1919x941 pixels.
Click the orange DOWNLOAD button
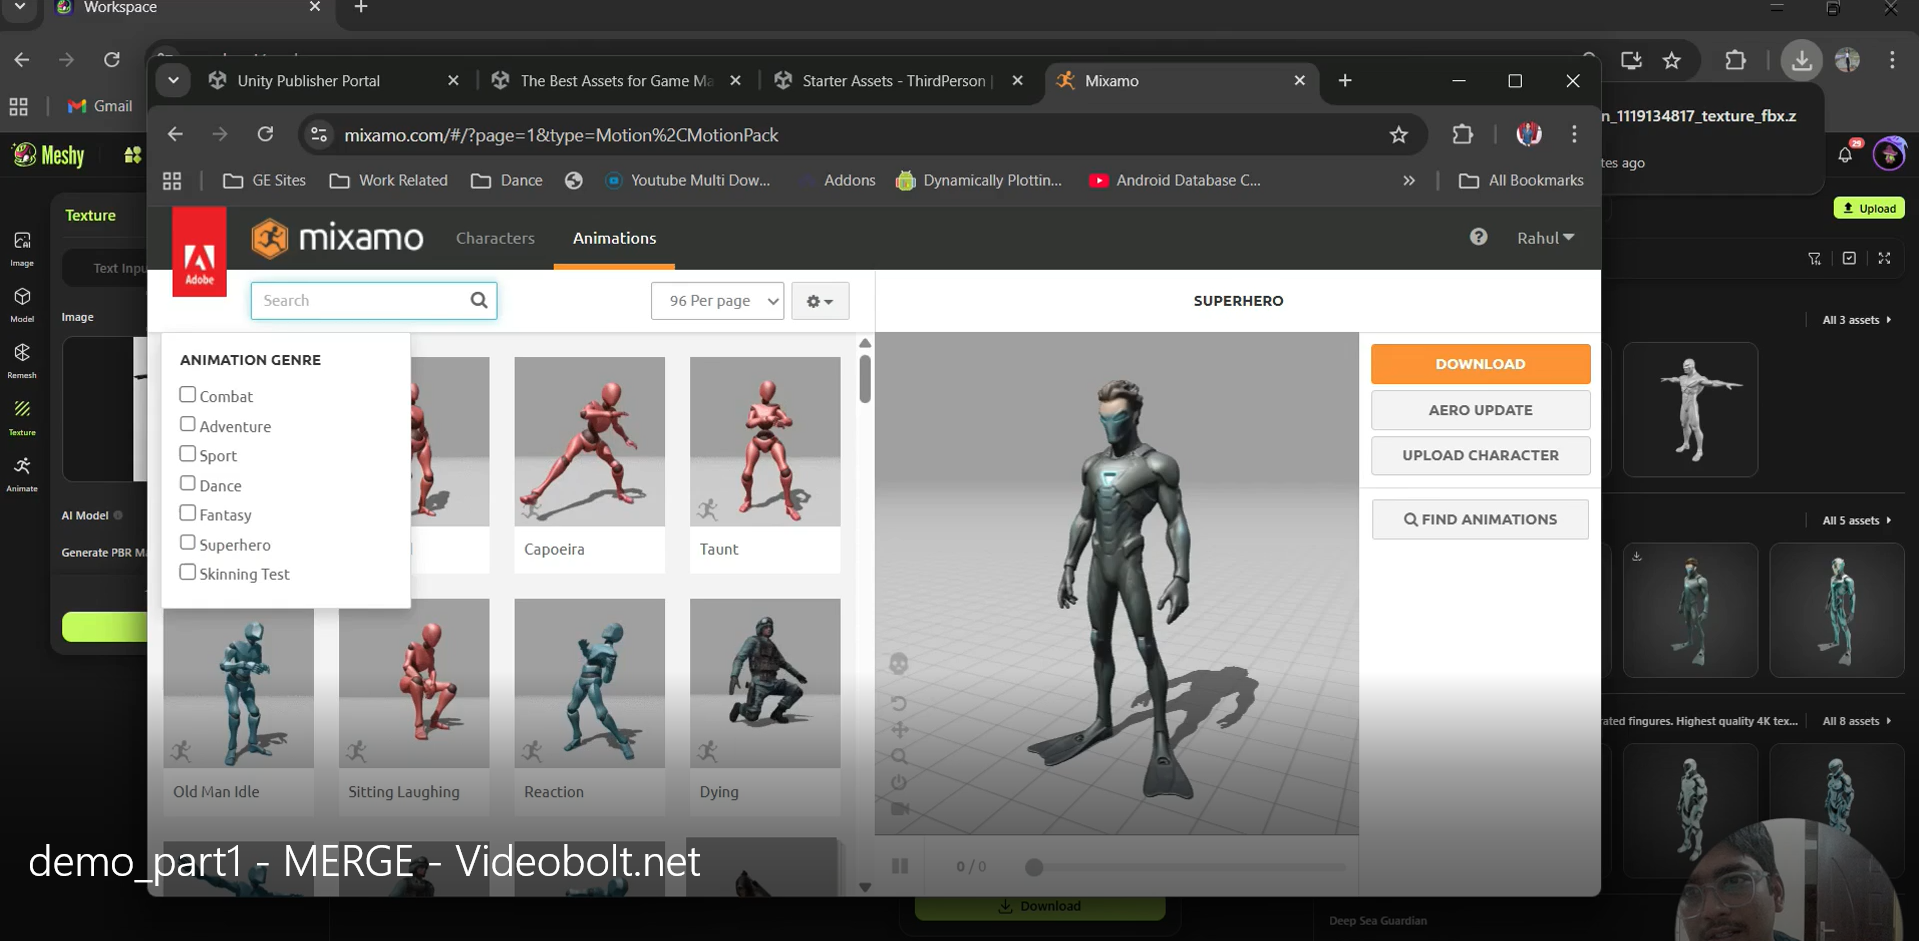1480,364
